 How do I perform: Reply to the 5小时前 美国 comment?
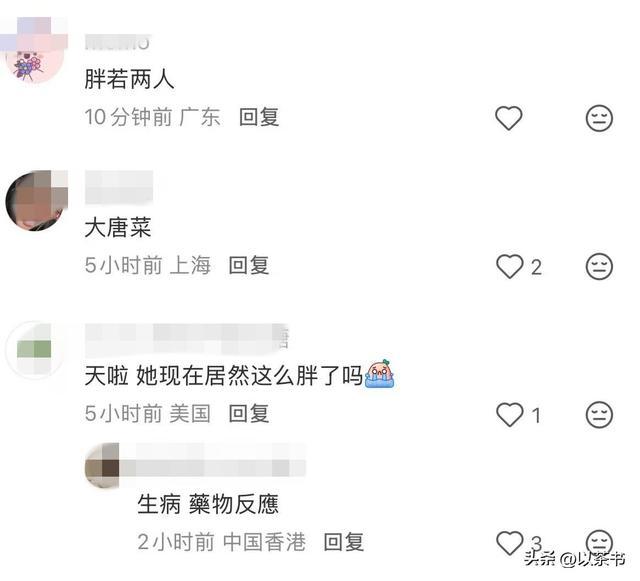[x=249, y=414]
